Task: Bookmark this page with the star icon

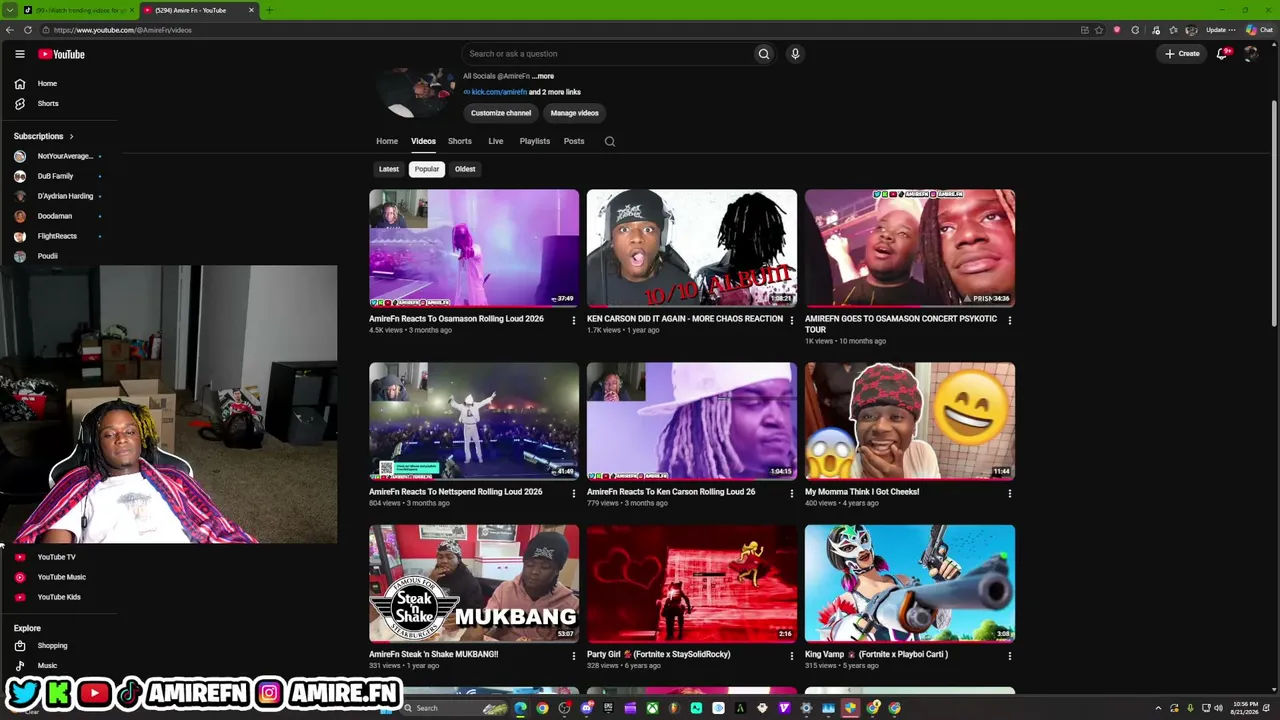Action: click(x=1099, y=30)
